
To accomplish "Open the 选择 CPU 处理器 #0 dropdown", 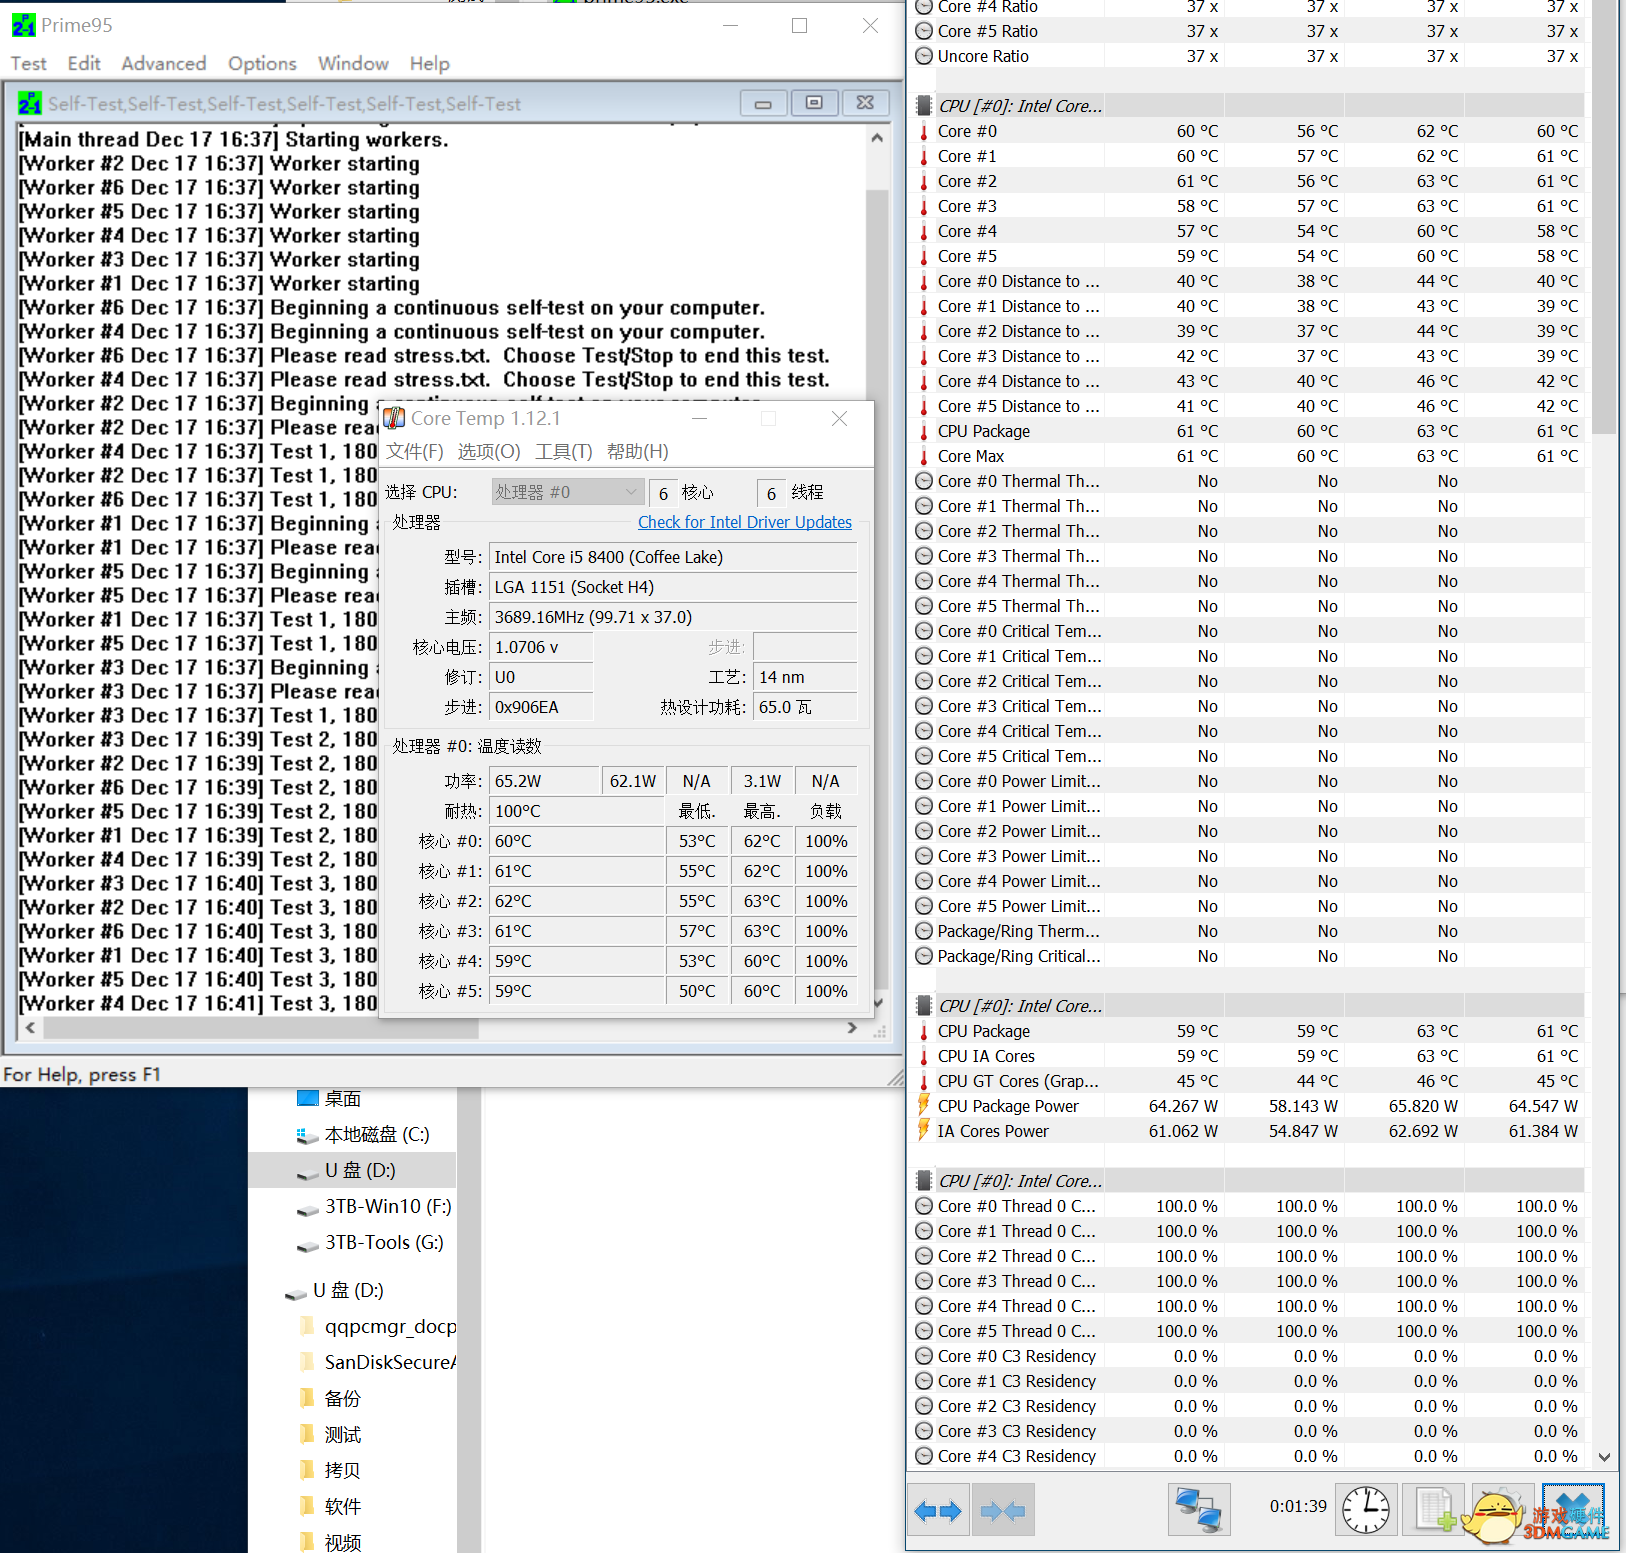I will (566, 492).
